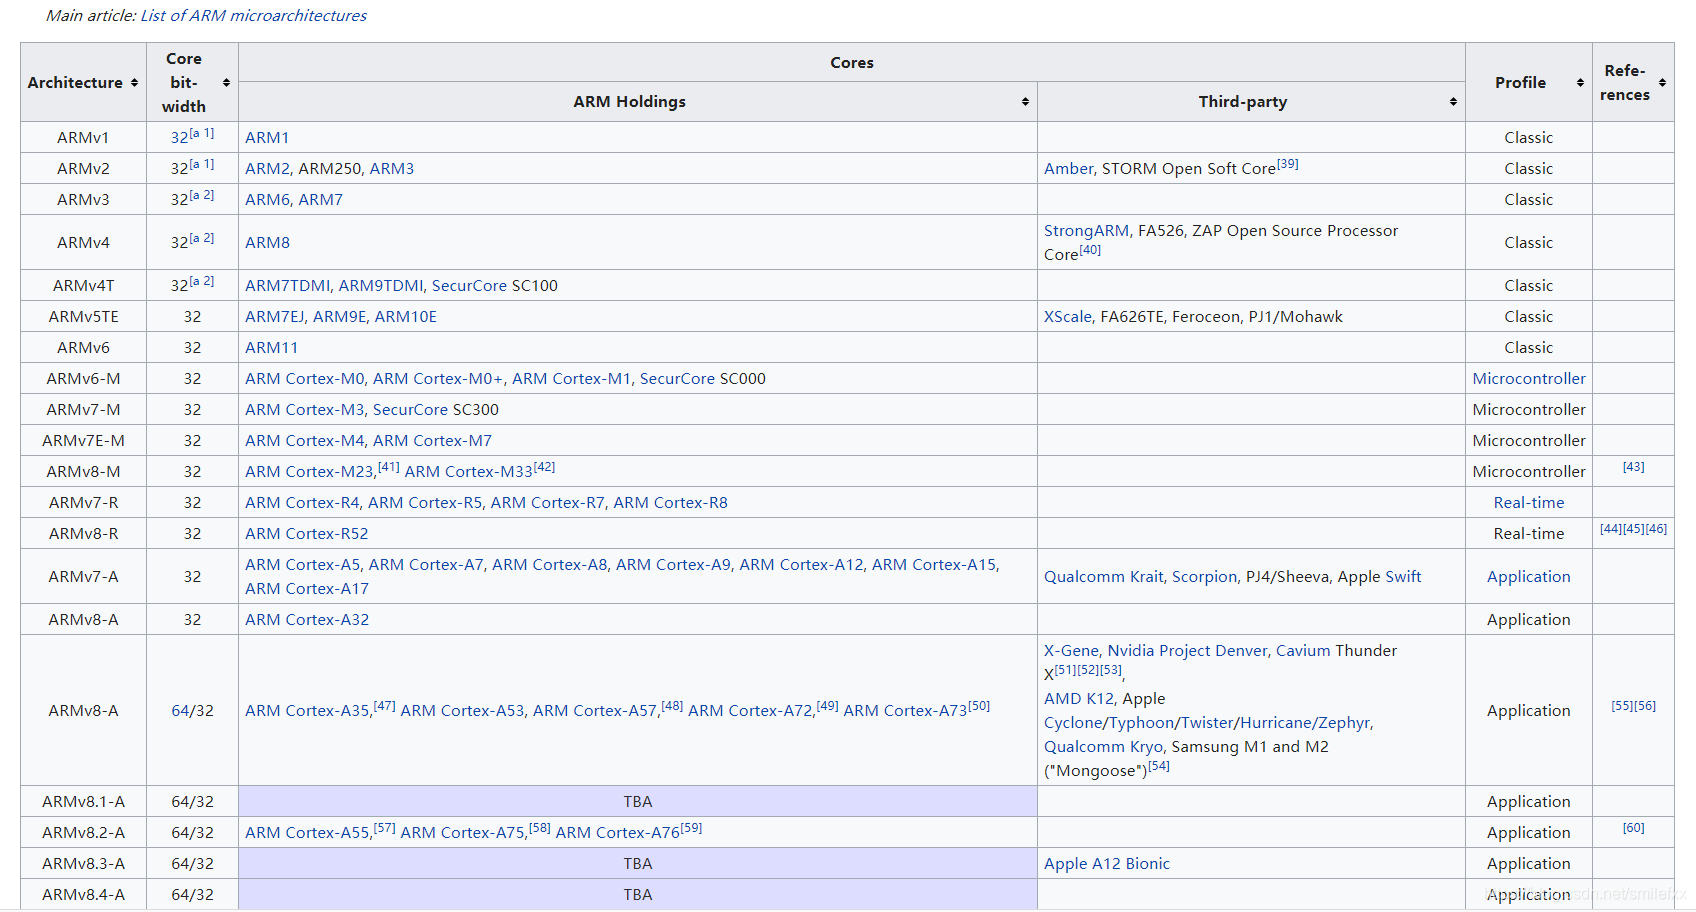
Task: Open the ARM8 link
Action: [267, 243]
